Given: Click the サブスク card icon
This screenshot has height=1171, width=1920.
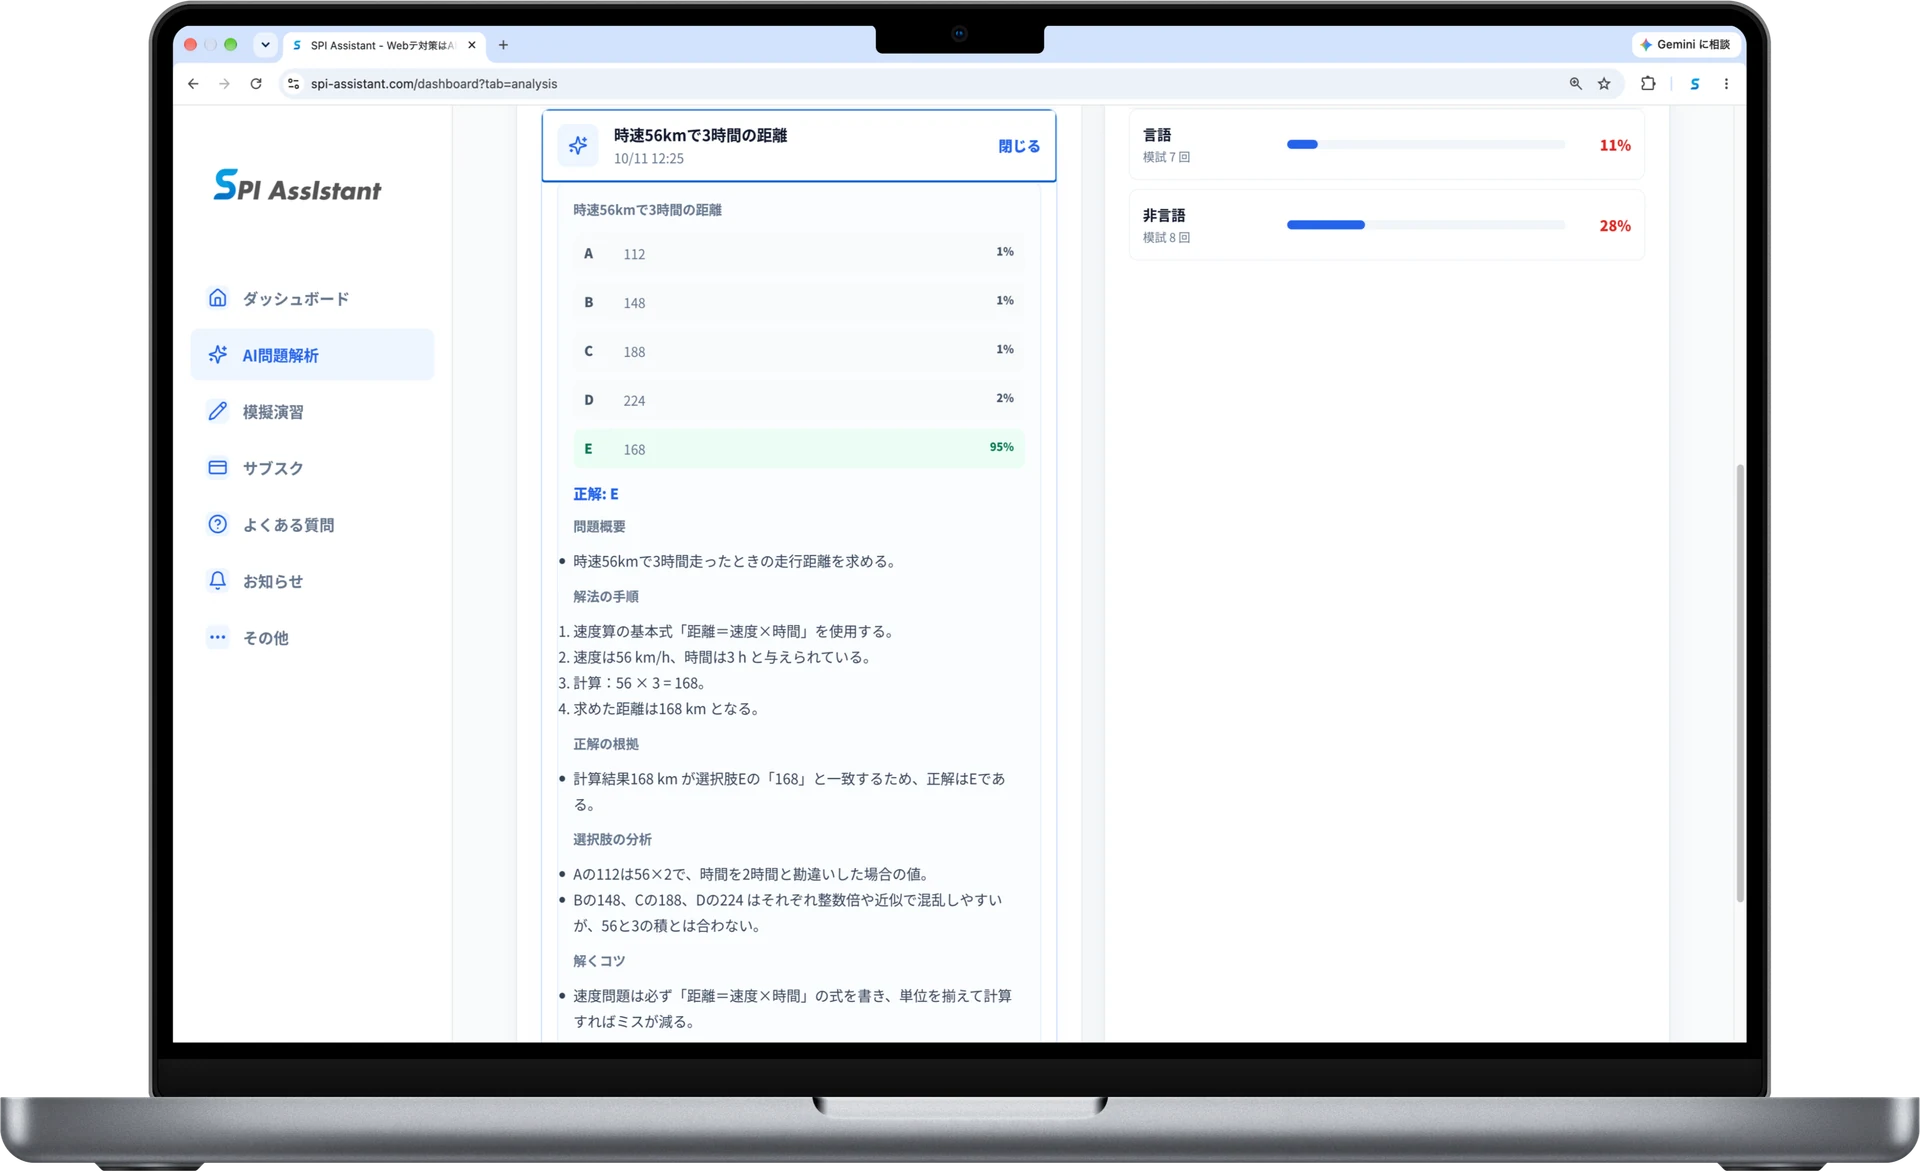Looking at the screenshot, I should [217, 467].
